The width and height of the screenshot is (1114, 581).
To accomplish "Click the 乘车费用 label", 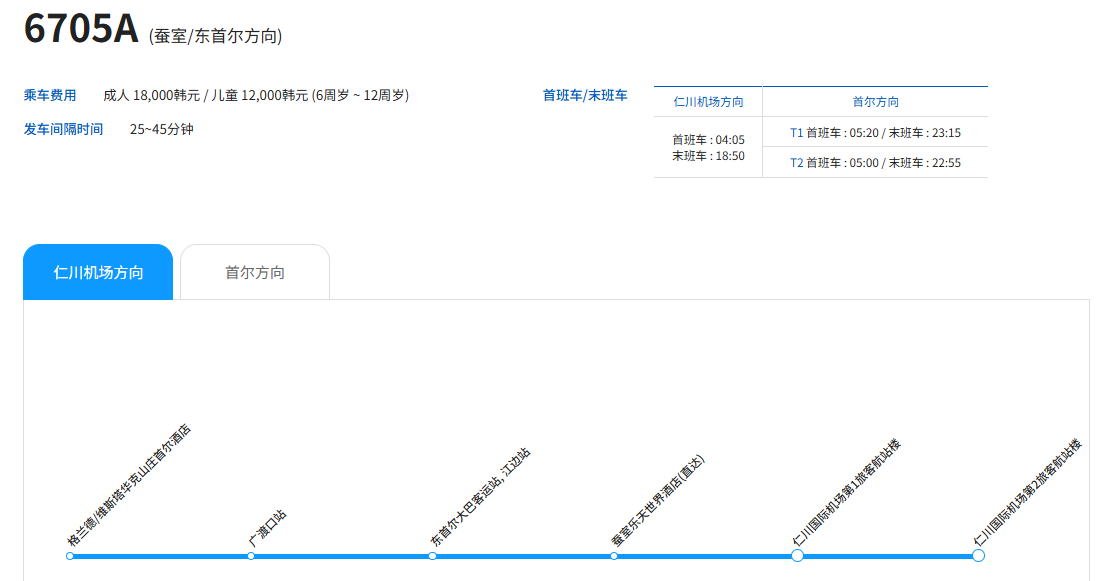I will pos(50,96).
